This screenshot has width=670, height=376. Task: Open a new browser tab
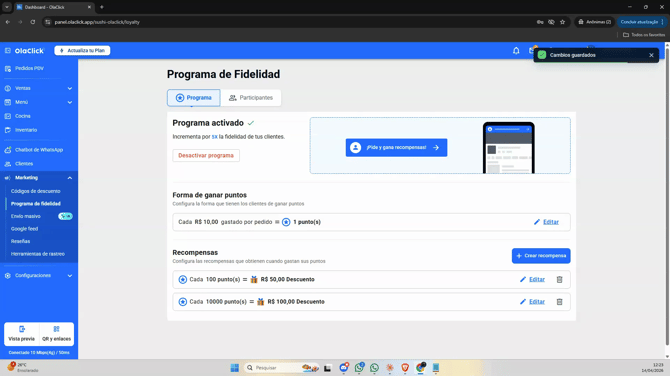[102, 7]
